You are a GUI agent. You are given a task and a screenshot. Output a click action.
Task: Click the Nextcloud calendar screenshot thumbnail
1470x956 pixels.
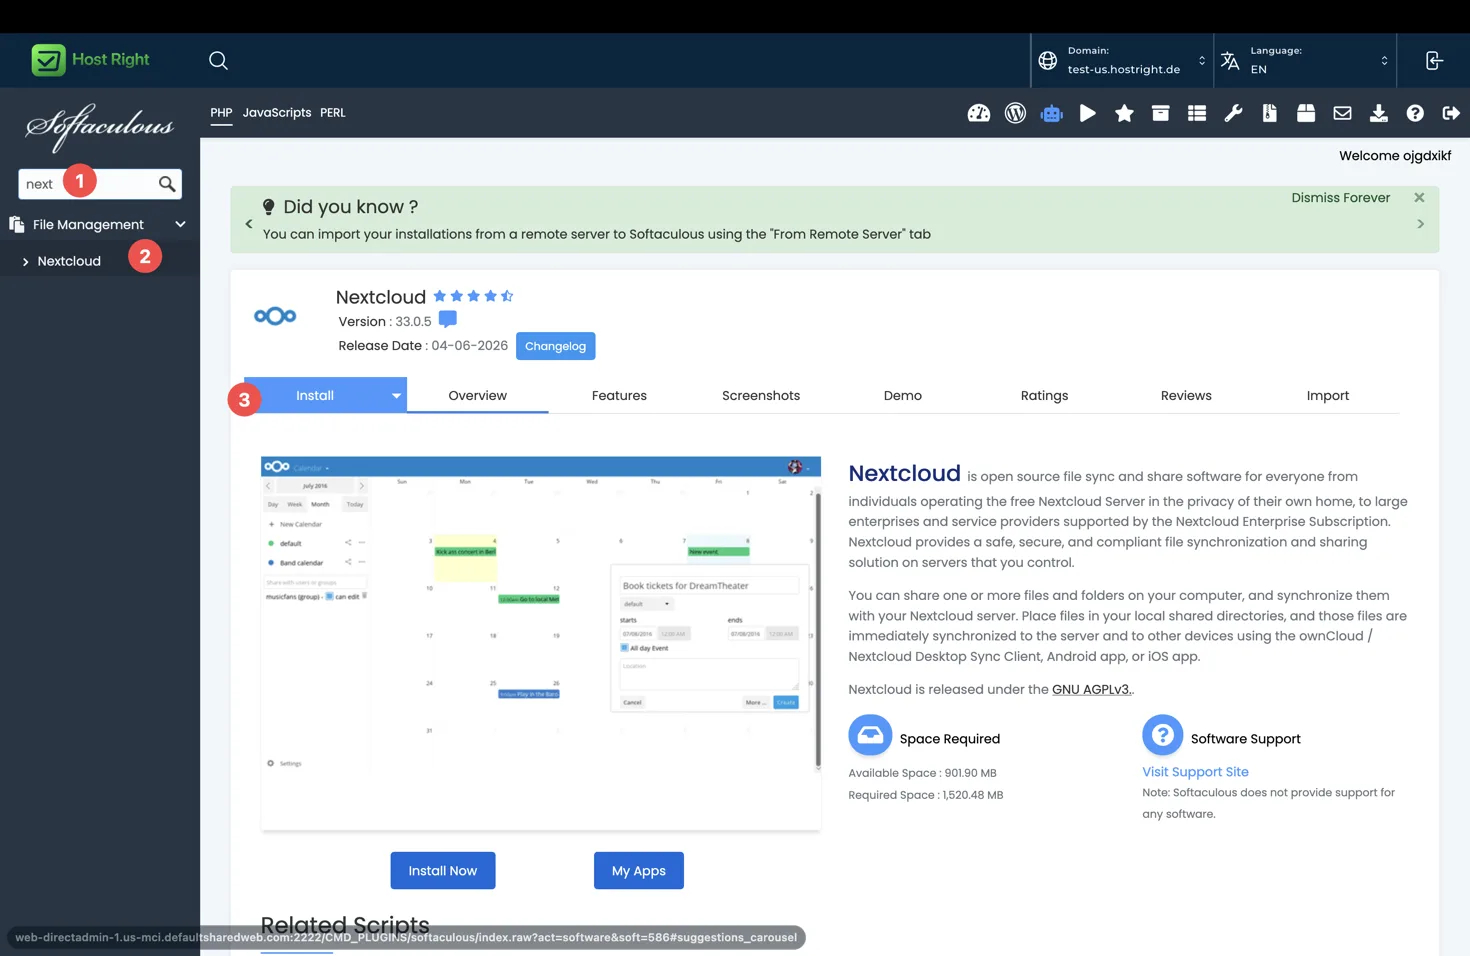540,643
